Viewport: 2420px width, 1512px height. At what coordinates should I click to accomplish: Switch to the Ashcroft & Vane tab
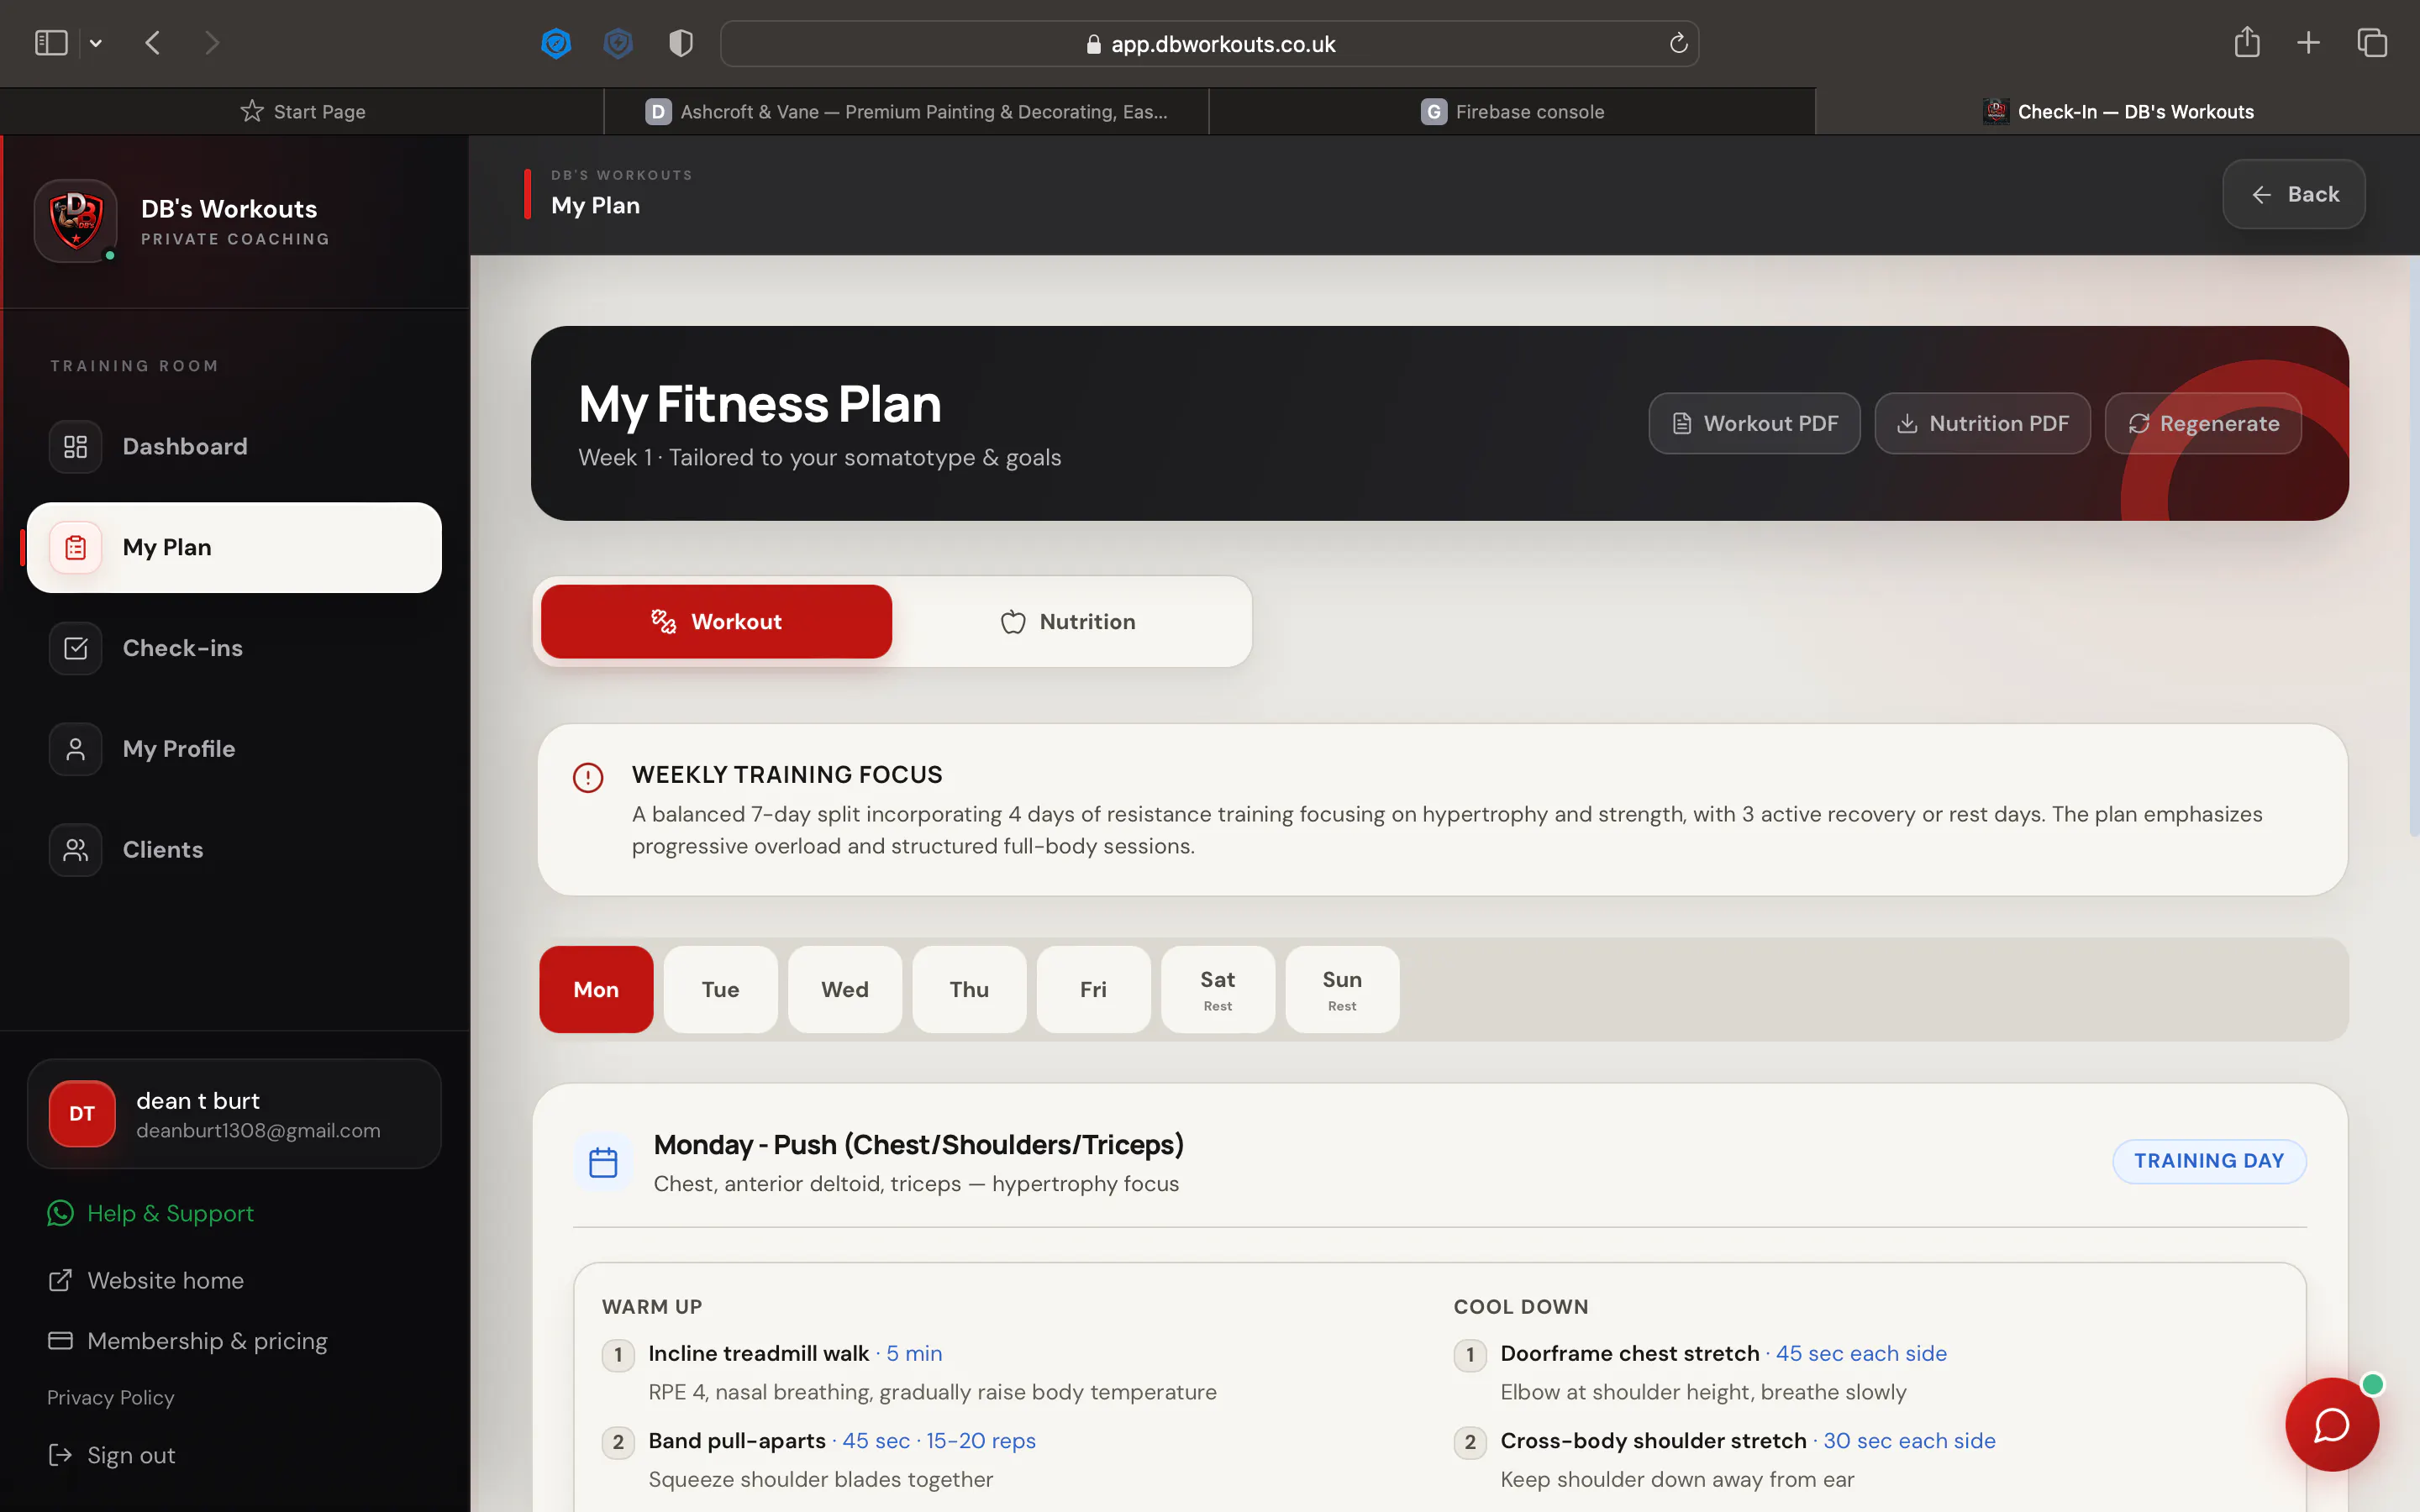pos(907,111)
